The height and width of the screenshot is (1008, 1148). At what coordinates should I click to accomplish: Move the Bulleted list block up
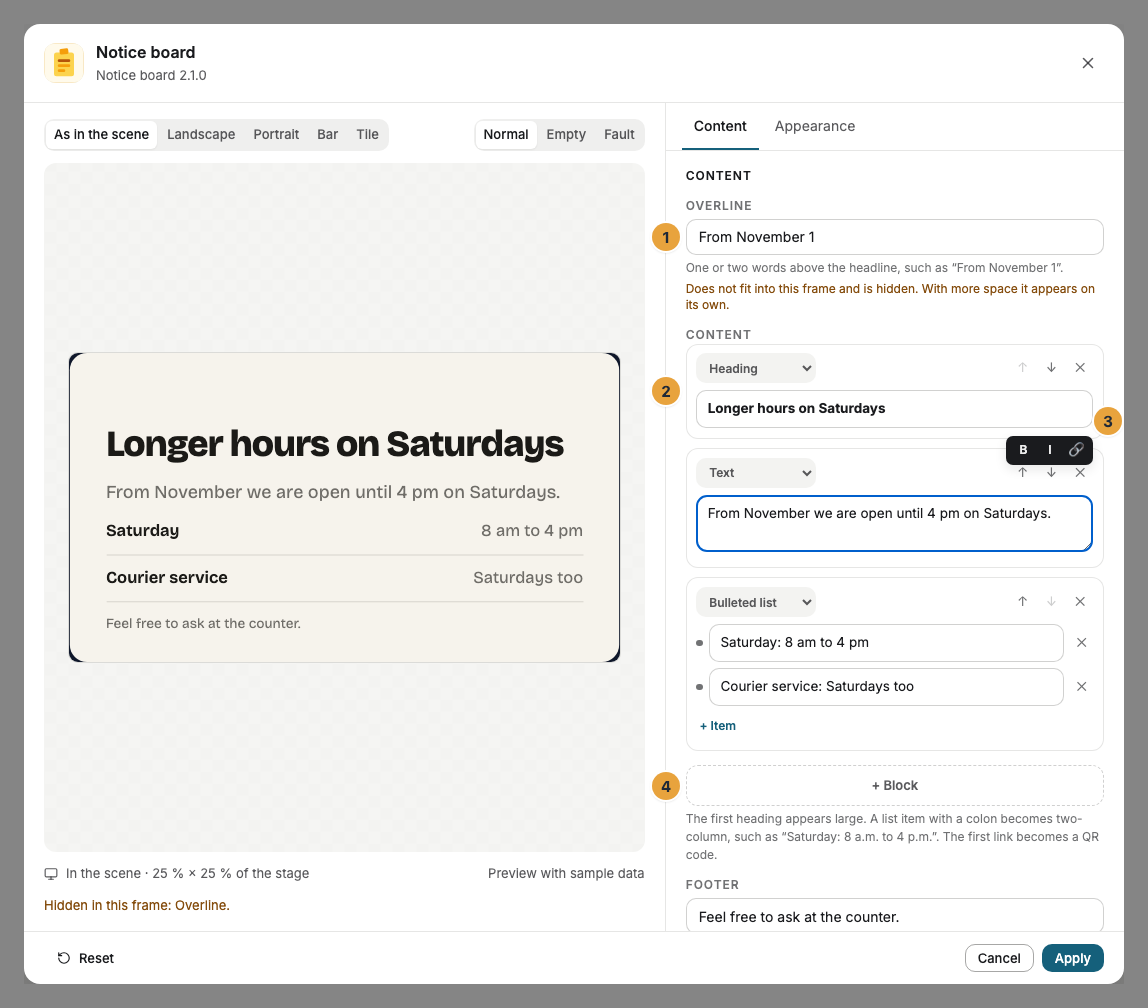[1023, 602]
